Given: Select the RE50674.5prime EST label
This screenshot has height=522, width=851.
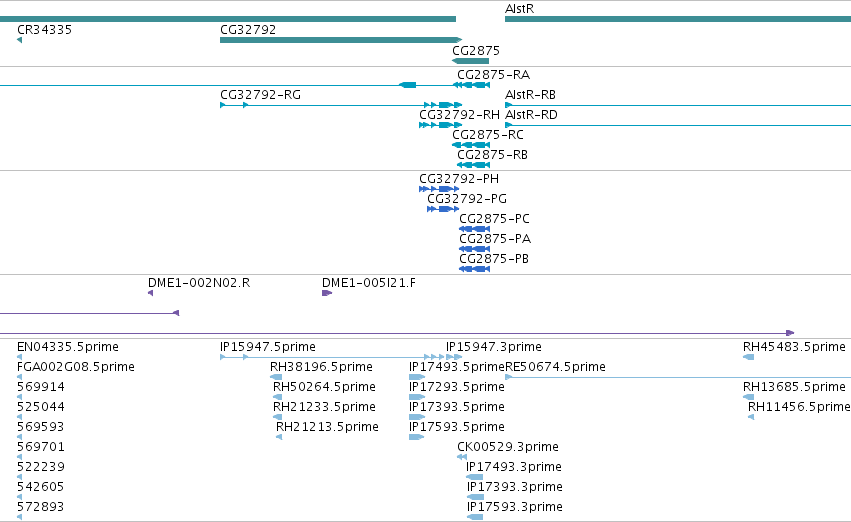Looking at the screenshot, I should click(556, 367).
